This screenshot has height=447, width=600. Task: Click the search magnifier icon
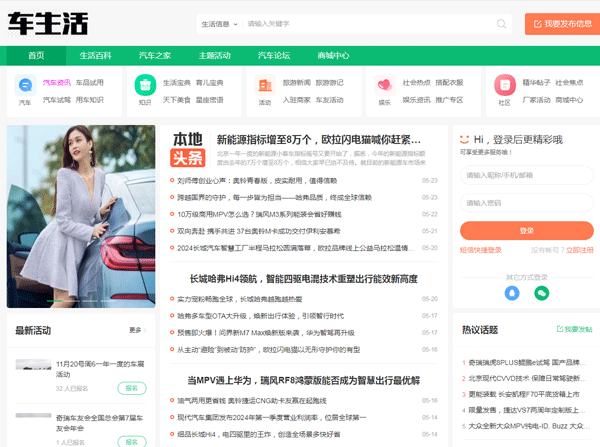click(x=501, y=24)
